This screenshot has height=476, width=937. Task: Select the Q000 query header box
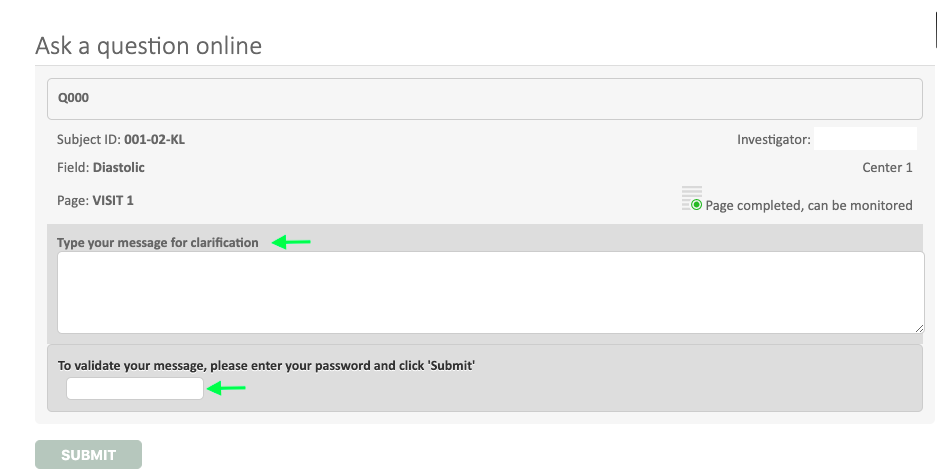pos(484,99)
